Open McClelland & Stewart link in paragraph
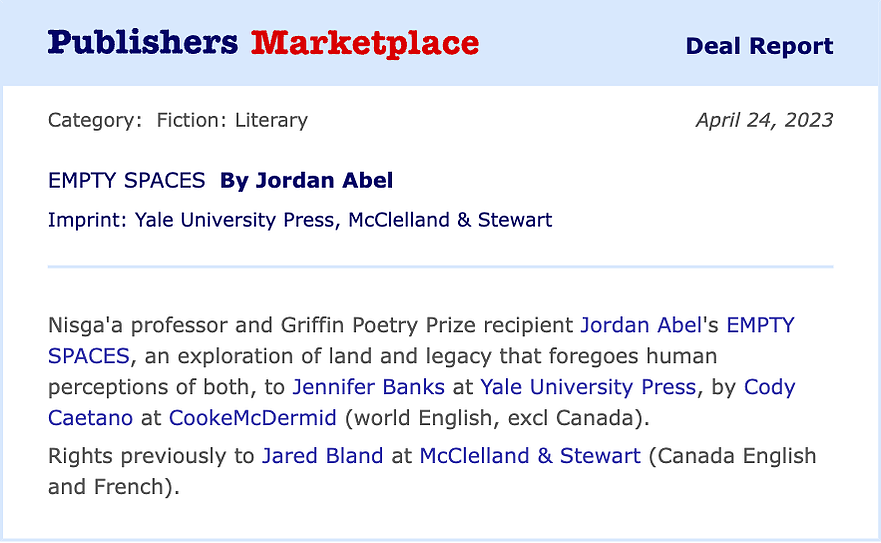The width and height of the screenshot is (881, 543). [530, 455]
